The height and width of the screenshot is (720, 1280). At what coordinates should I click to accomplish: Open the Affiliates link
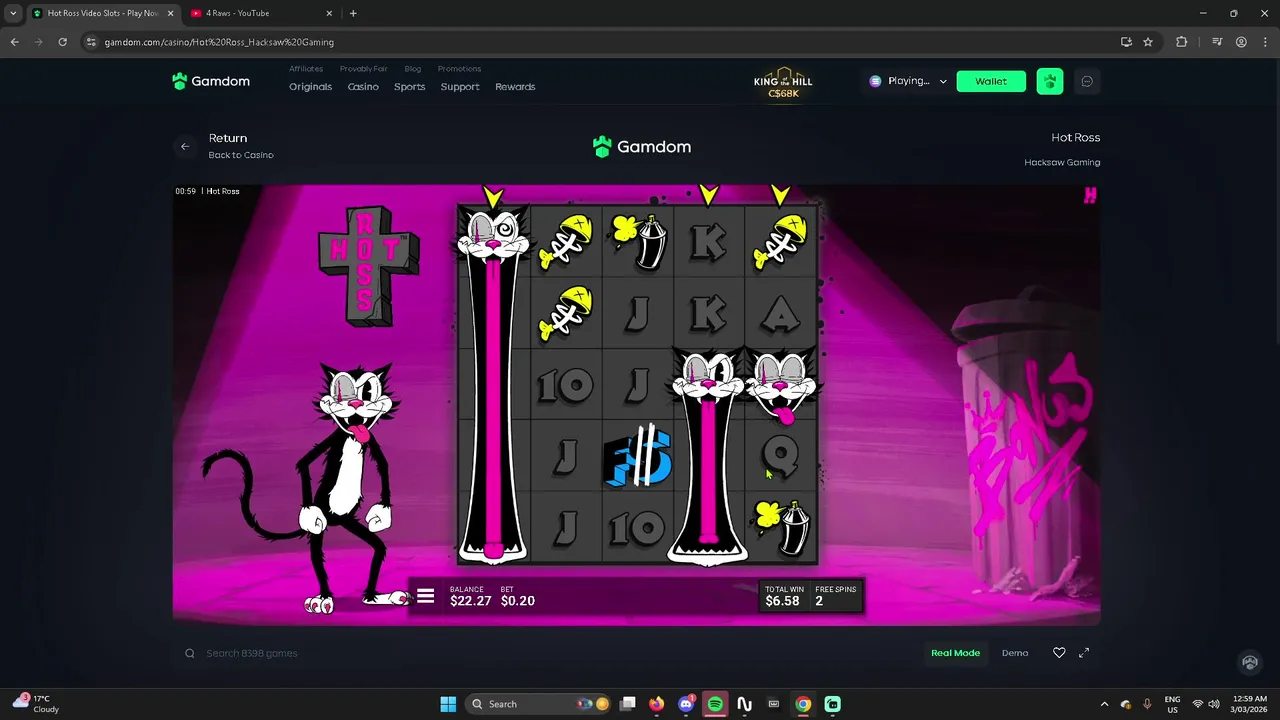[x=306, y=69]
